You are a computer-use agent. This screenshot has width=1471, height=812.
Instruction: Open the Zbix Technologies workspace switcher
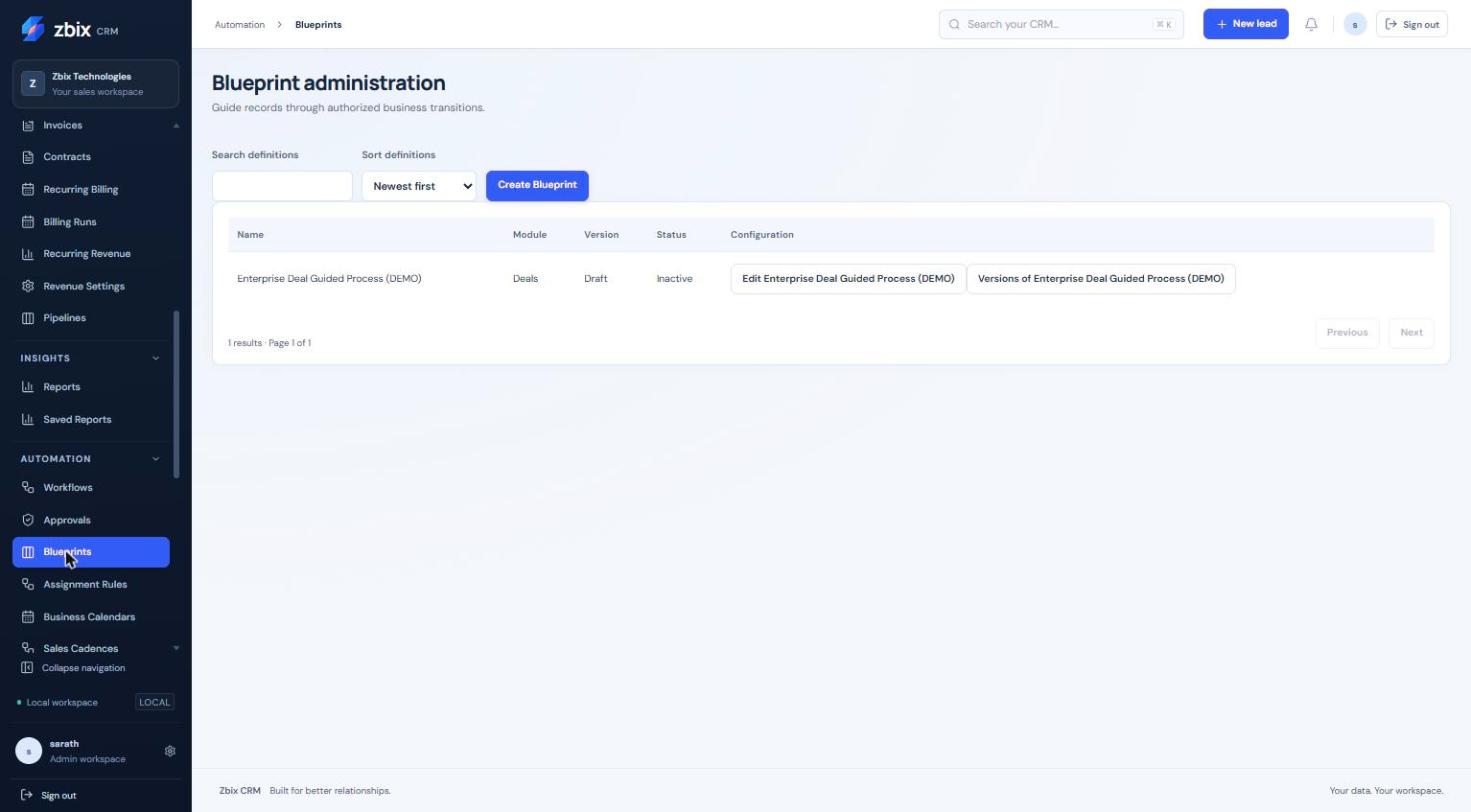click(x=96, y=83)
